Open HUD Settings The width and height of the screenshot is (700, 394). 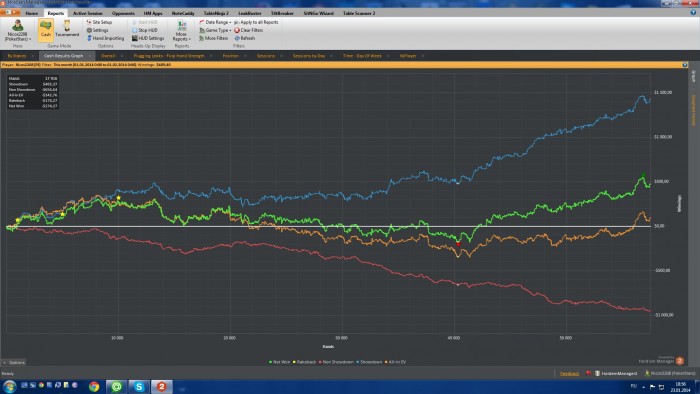click(x=148, y=38)
